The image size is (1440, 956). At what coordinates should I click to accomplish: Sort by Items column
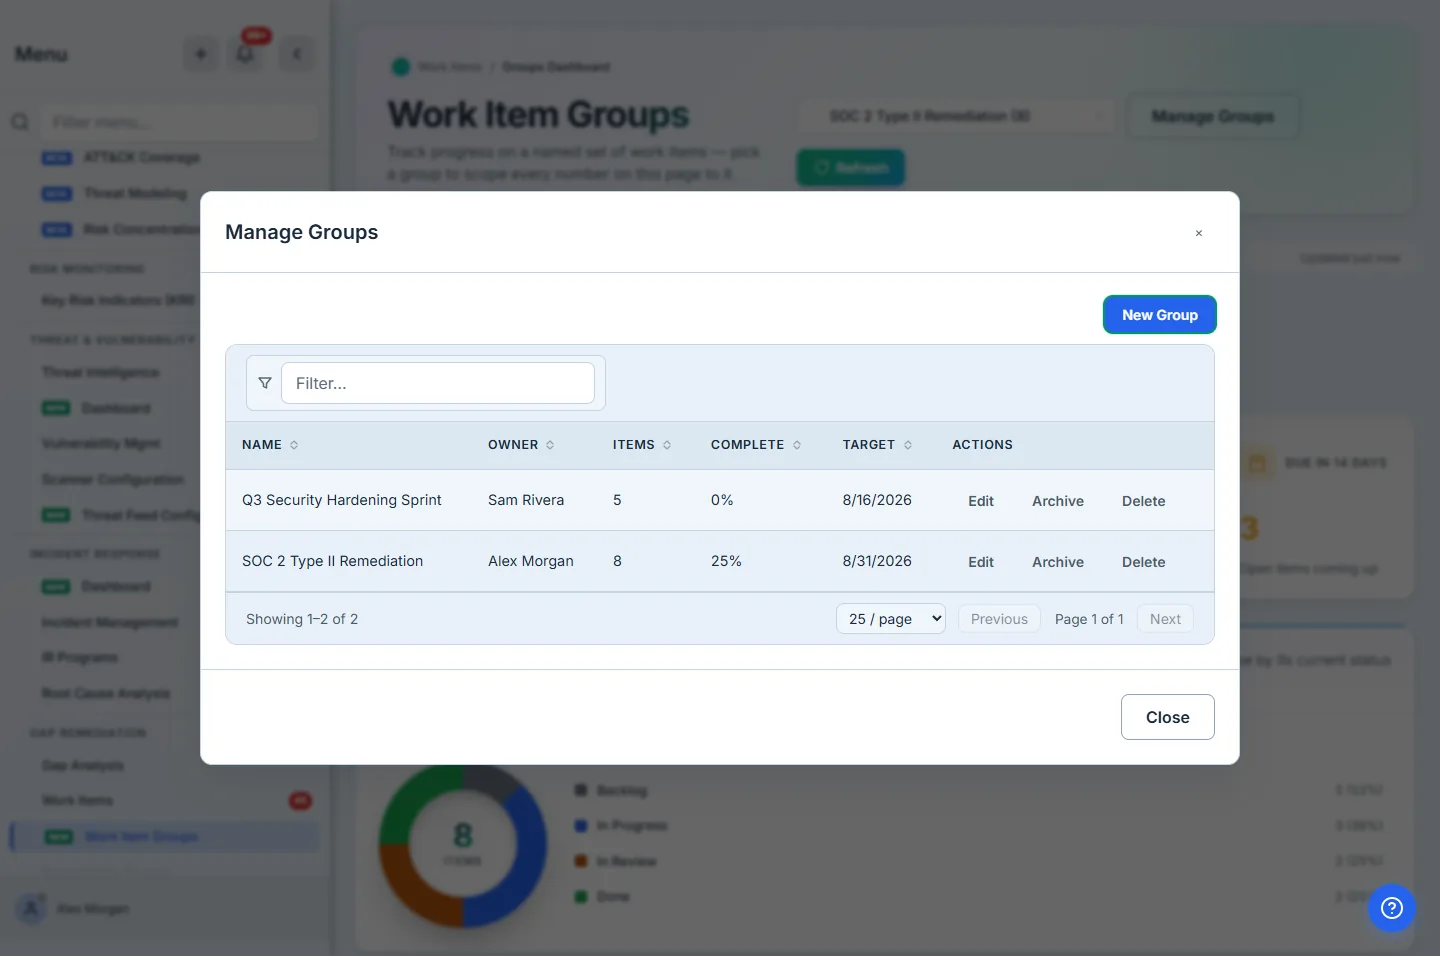coord(642,445)
